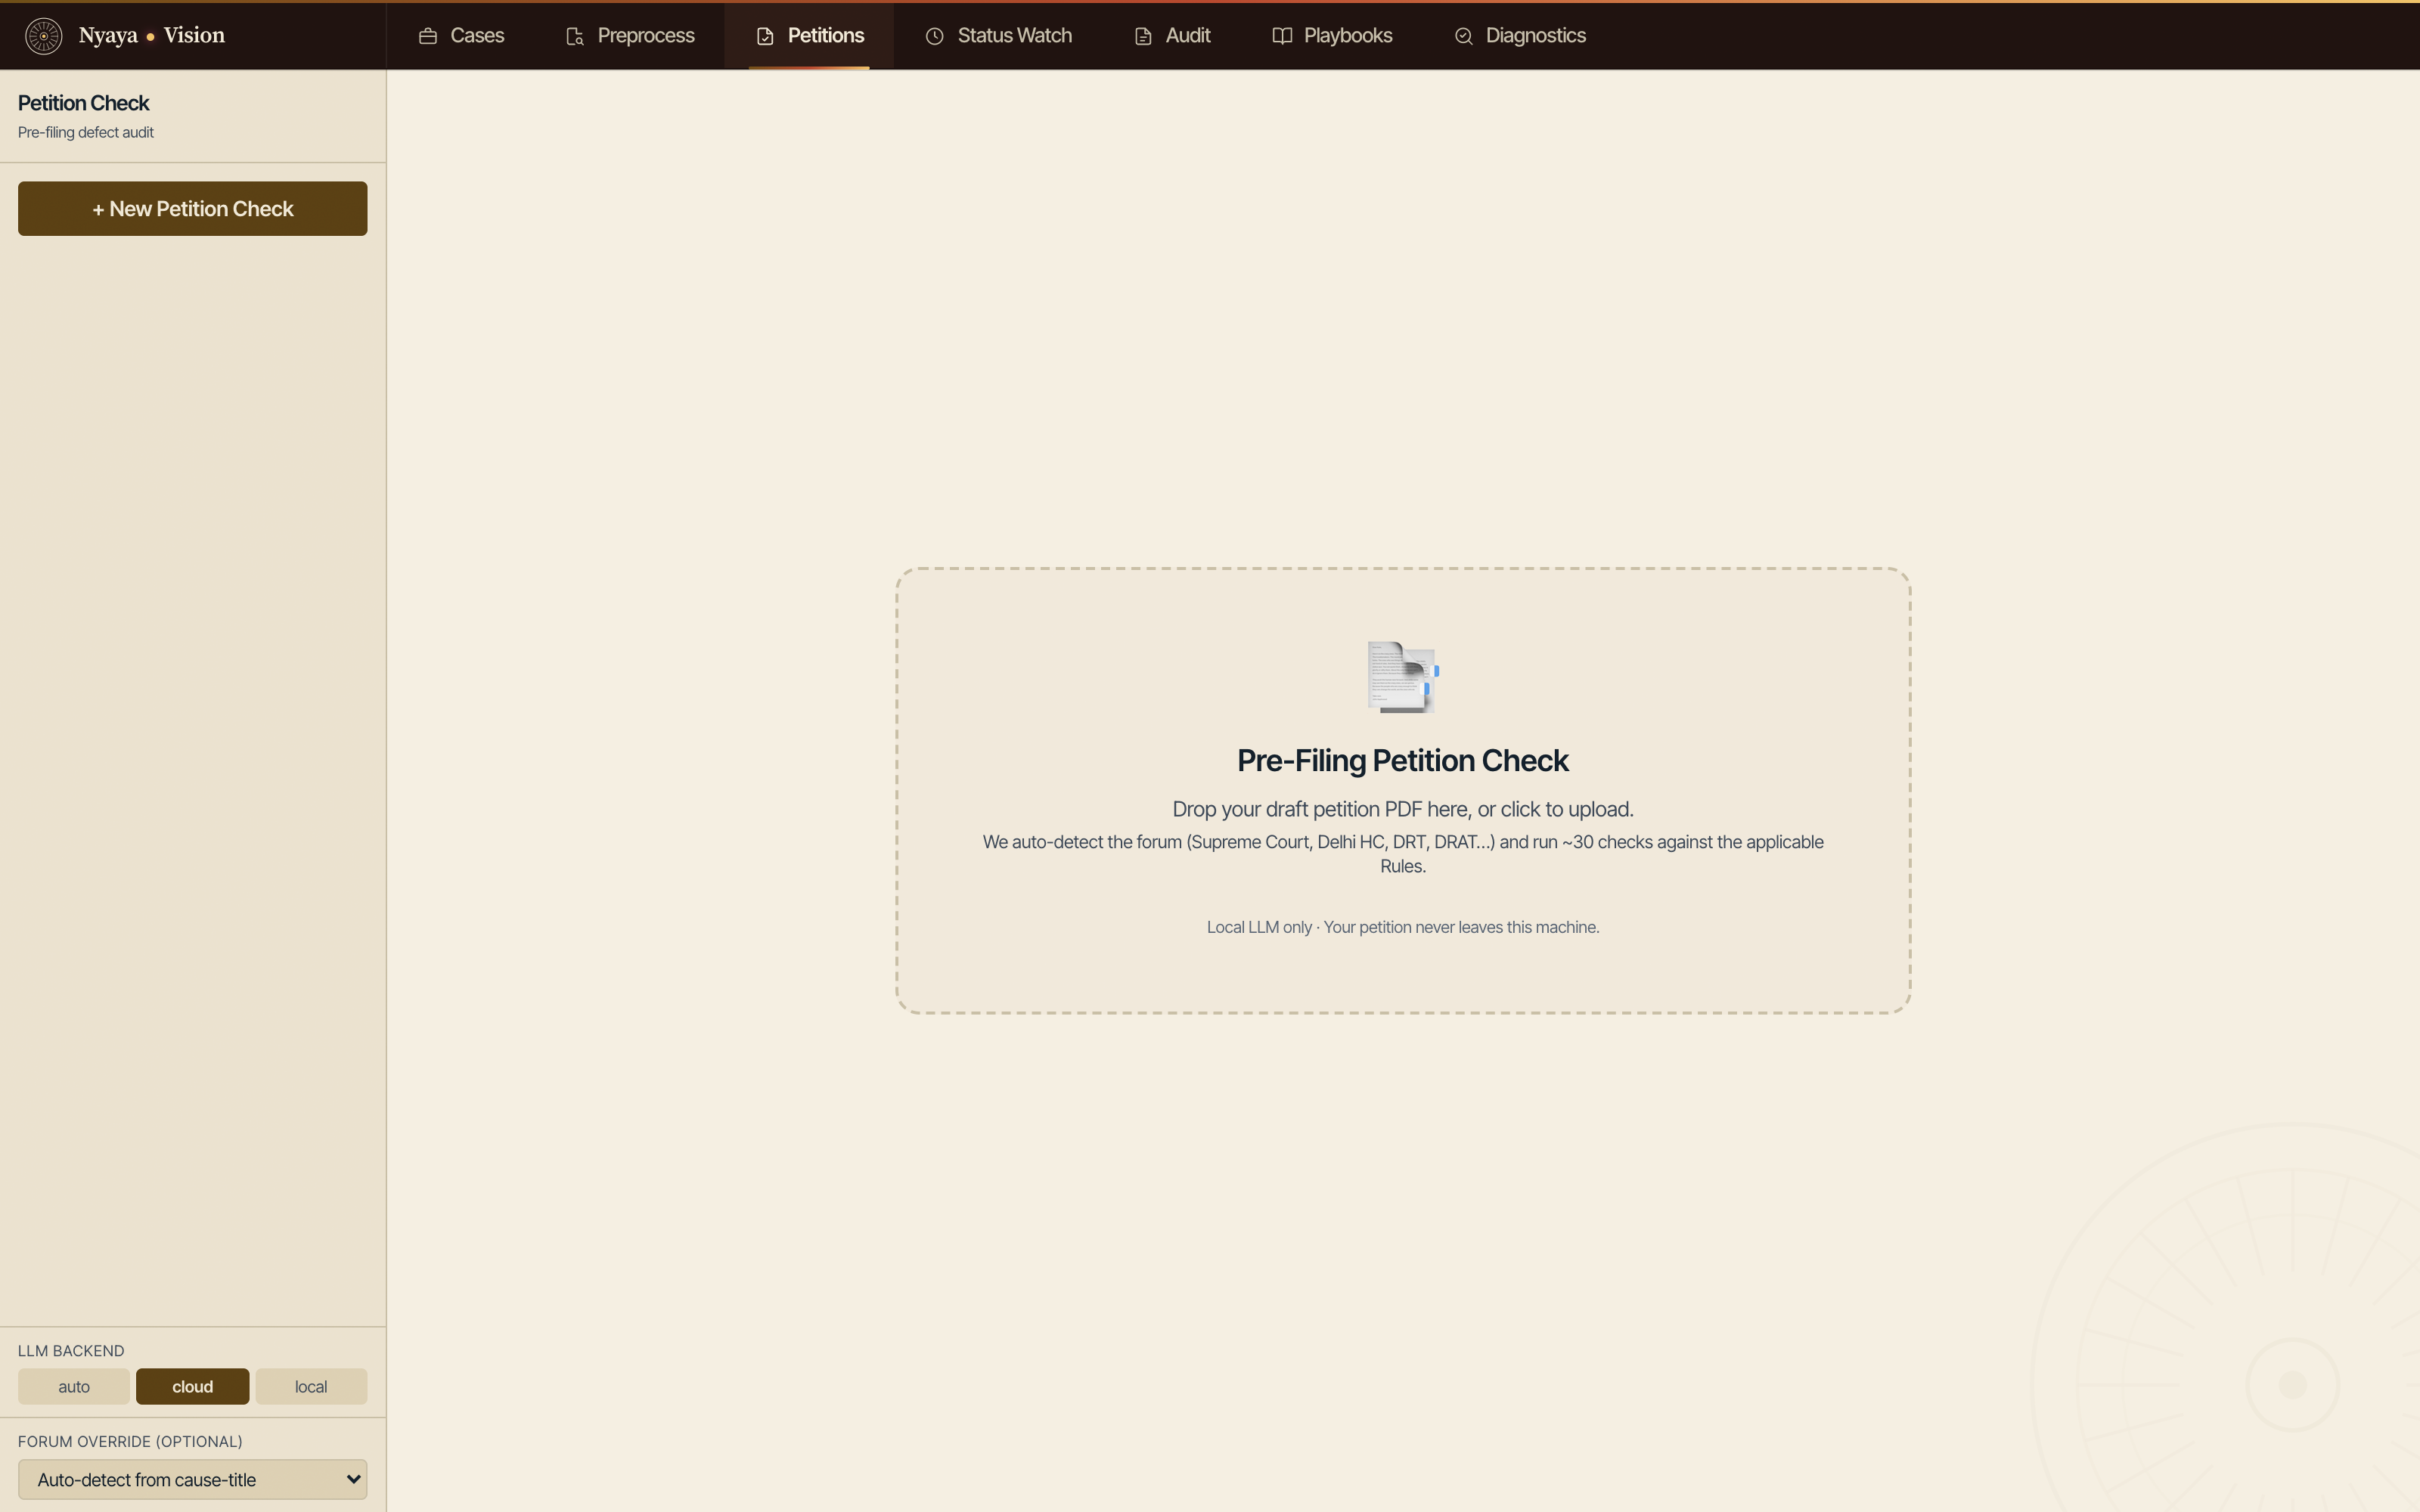The width and height of the screenshot is (2420, 1512).
Task: Click the 'LLM BACKEND' label
Action: pyautogui.click(x=71, y=1351)
